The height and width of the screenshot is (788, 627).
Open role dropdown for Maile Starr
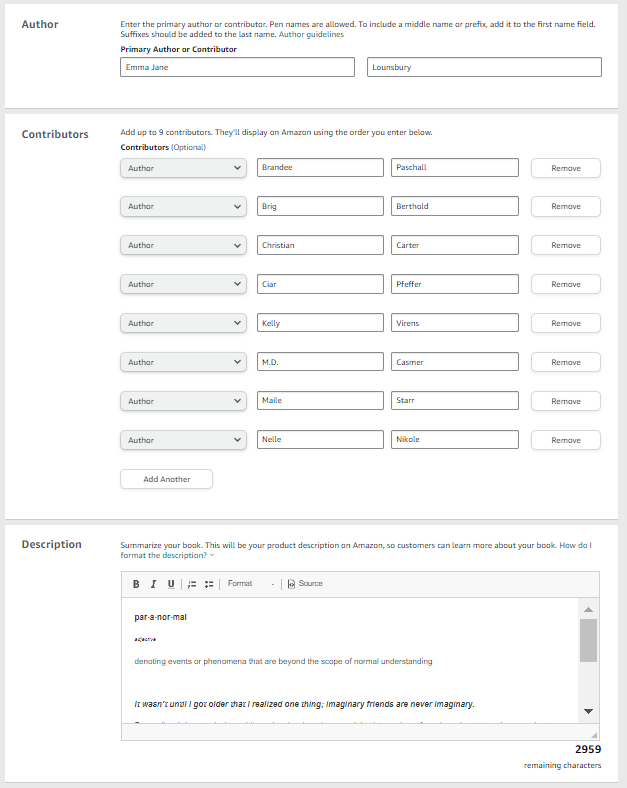(x=183, y=401)
